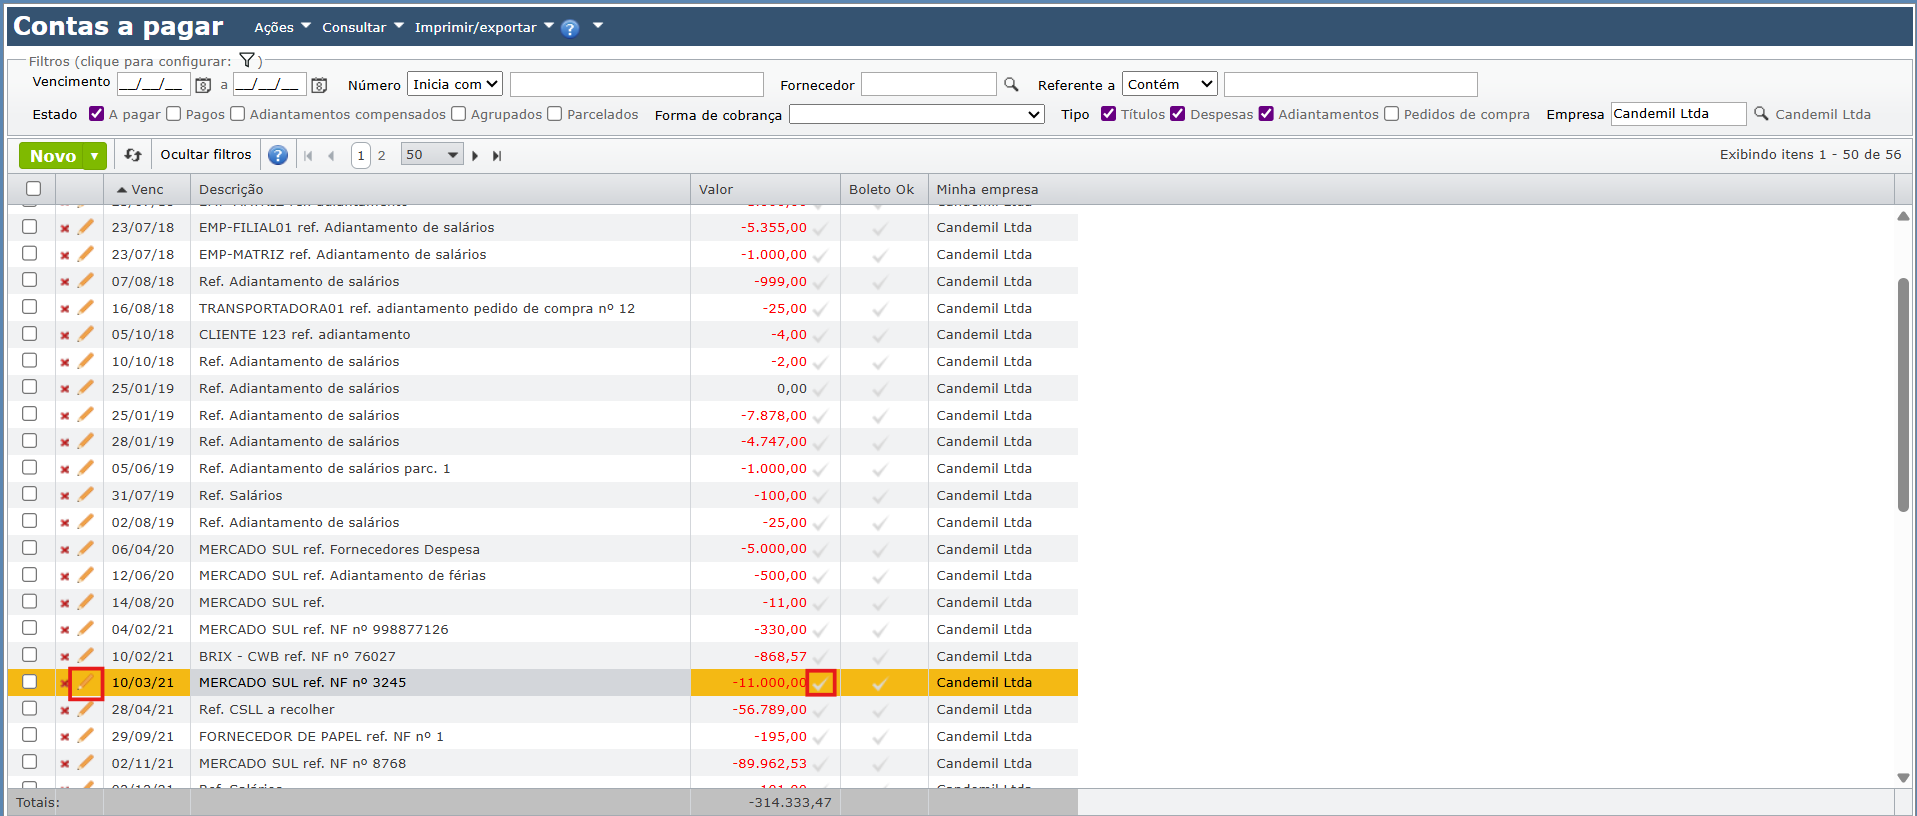1917x816 pixels.
Task: Jump to the last page arrow
Action: [497, 156]
